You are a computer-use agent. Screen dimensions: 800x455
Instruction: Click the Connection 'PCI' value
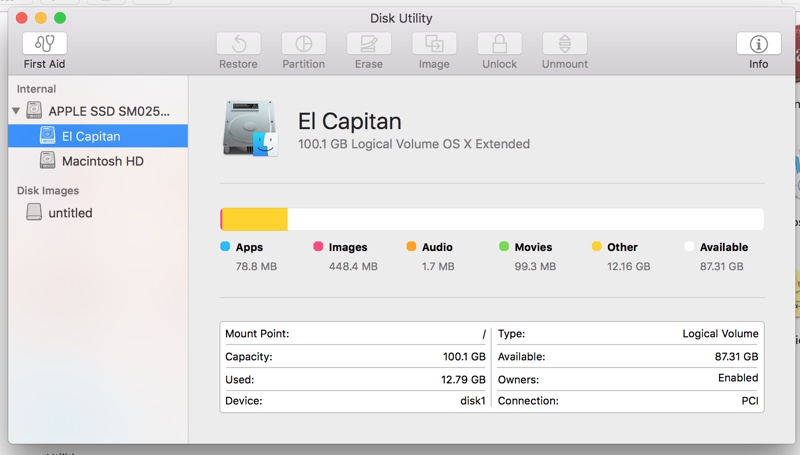coord(750,401)
